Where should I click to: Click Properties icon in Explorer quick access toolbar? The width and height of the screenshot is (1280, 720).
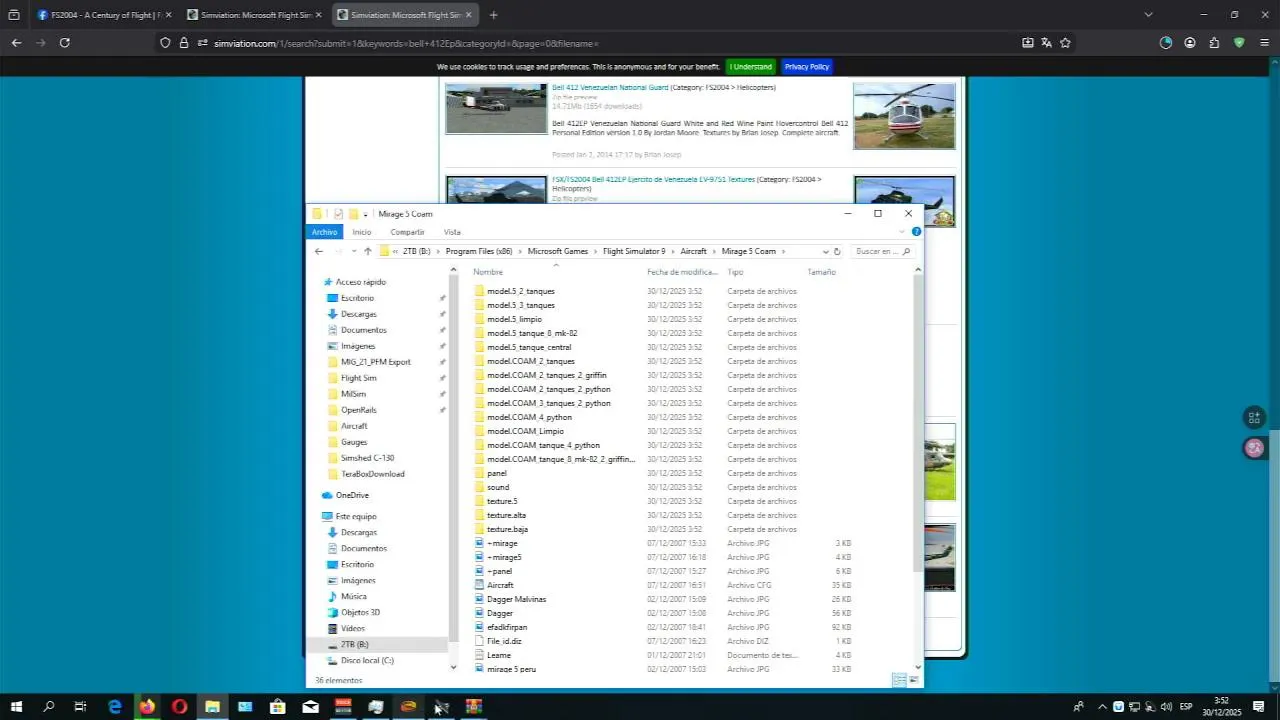coord(339,214)
